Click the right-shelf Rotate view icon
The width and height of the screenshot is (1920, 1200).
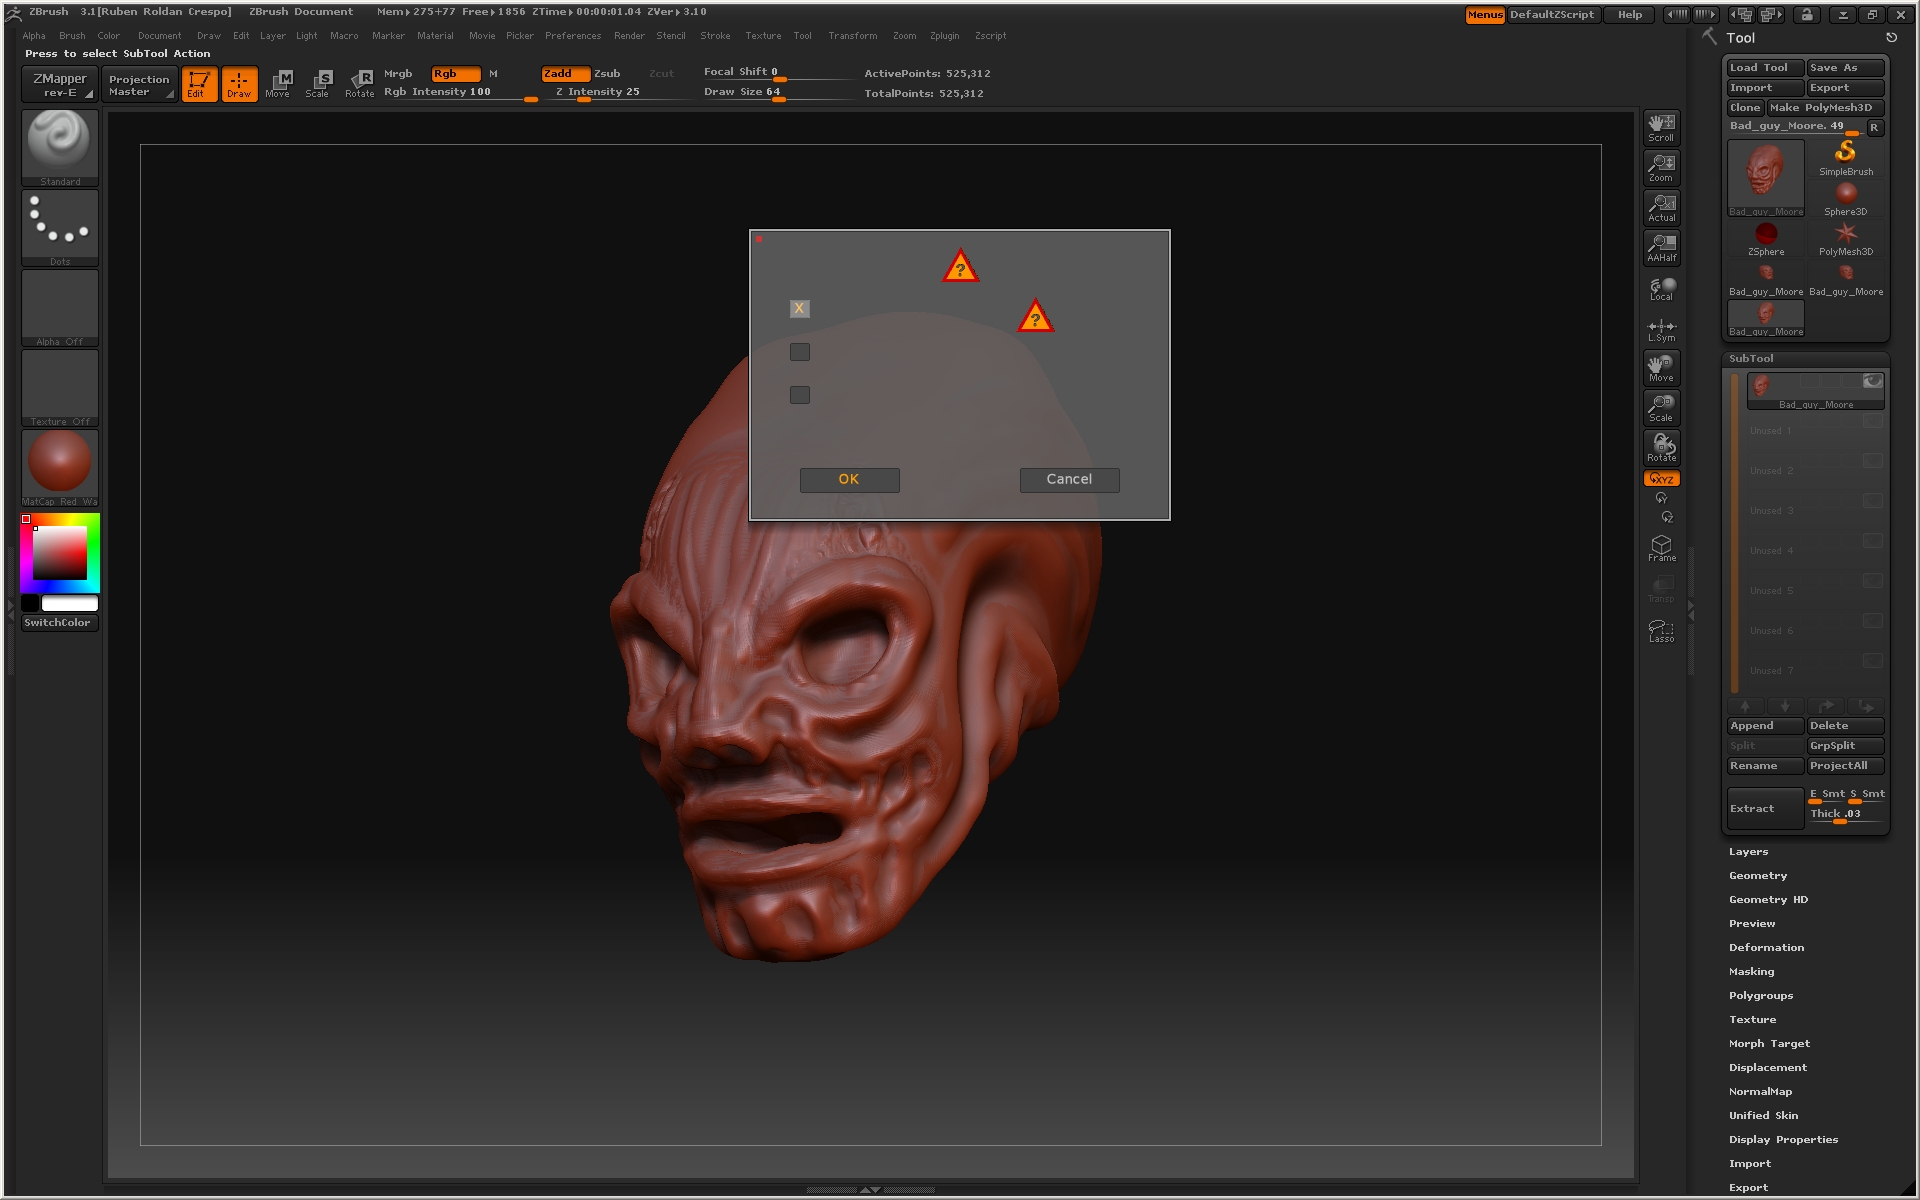click(x=1661, y=447)
